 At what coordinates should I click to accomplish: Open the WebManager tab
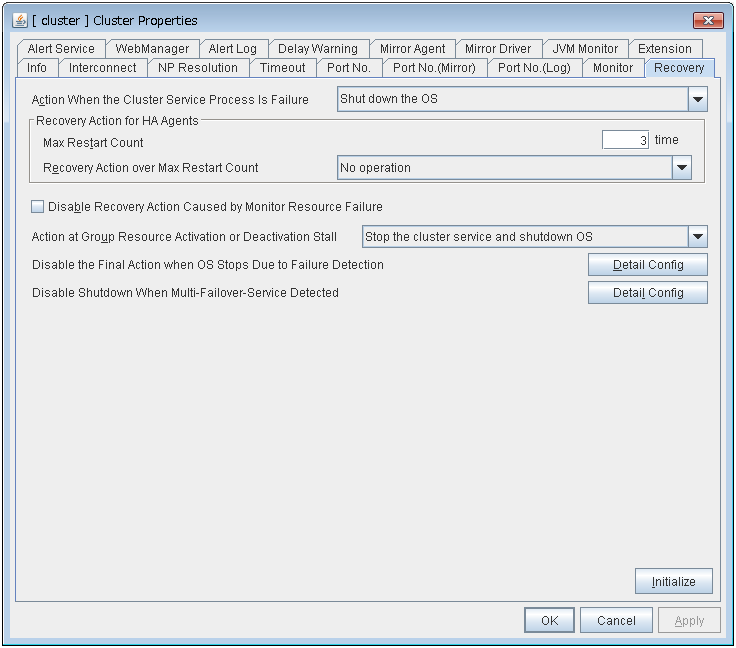[152, 49]
